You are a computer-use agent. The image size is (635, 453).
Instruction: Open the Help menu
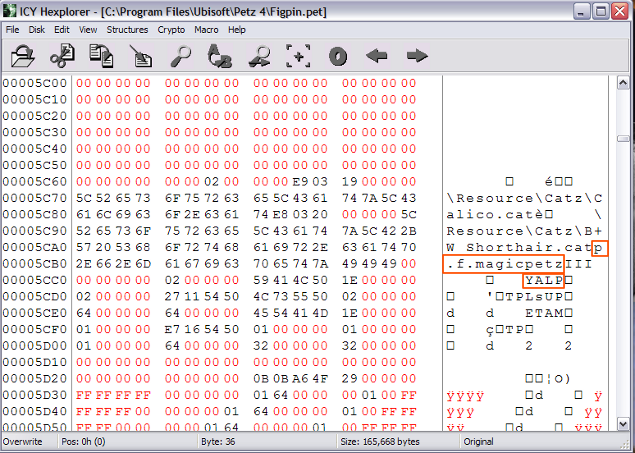click(x=237, y=30)
